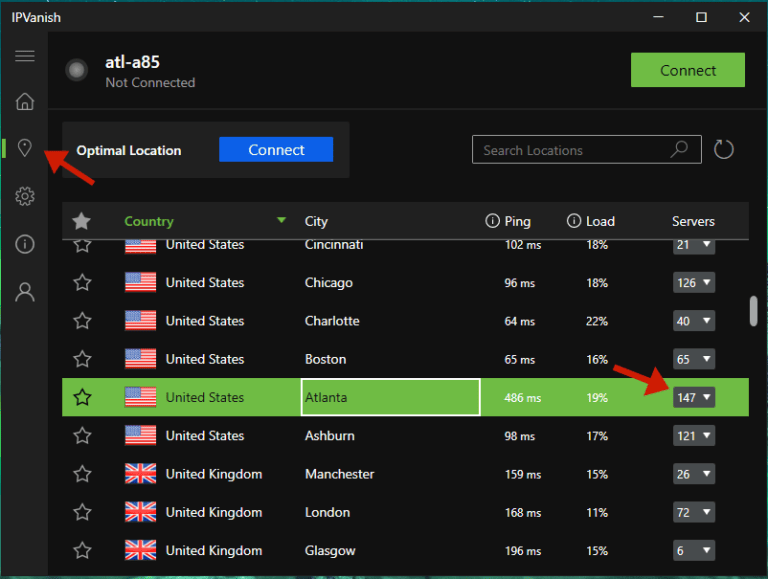Click blue Connect for Optimal Location
768x579 pixels.
(x=276, y=150)
